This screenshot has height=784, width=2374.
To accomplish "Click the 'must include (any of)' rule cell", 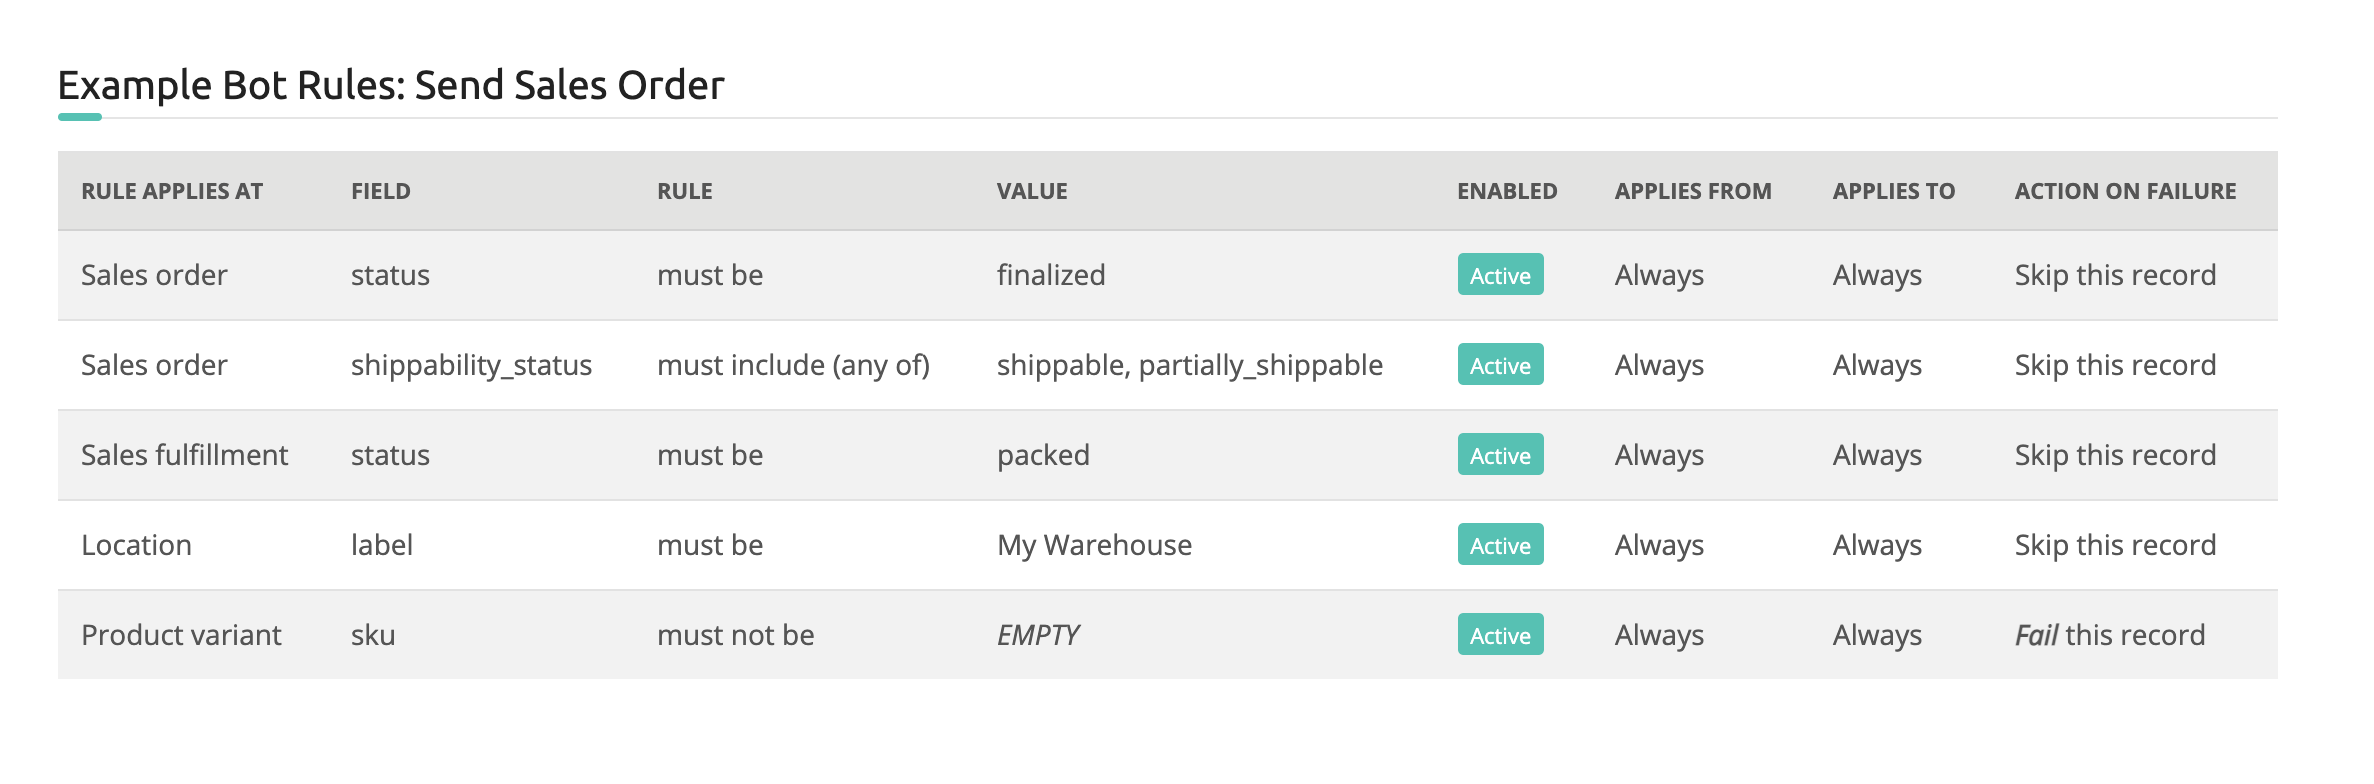I will [793, 366].
